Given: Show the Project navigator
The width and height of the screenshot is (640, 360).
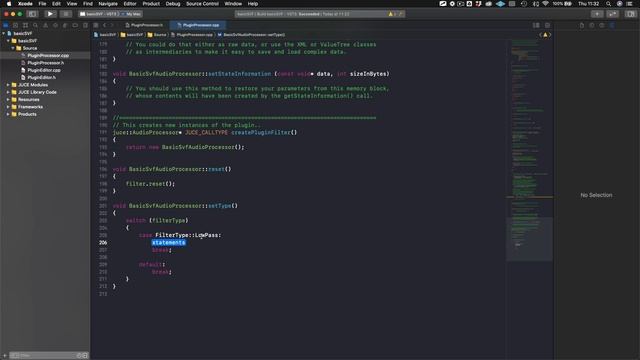Looking at the screenshot, I should click(x=6, y=25).
